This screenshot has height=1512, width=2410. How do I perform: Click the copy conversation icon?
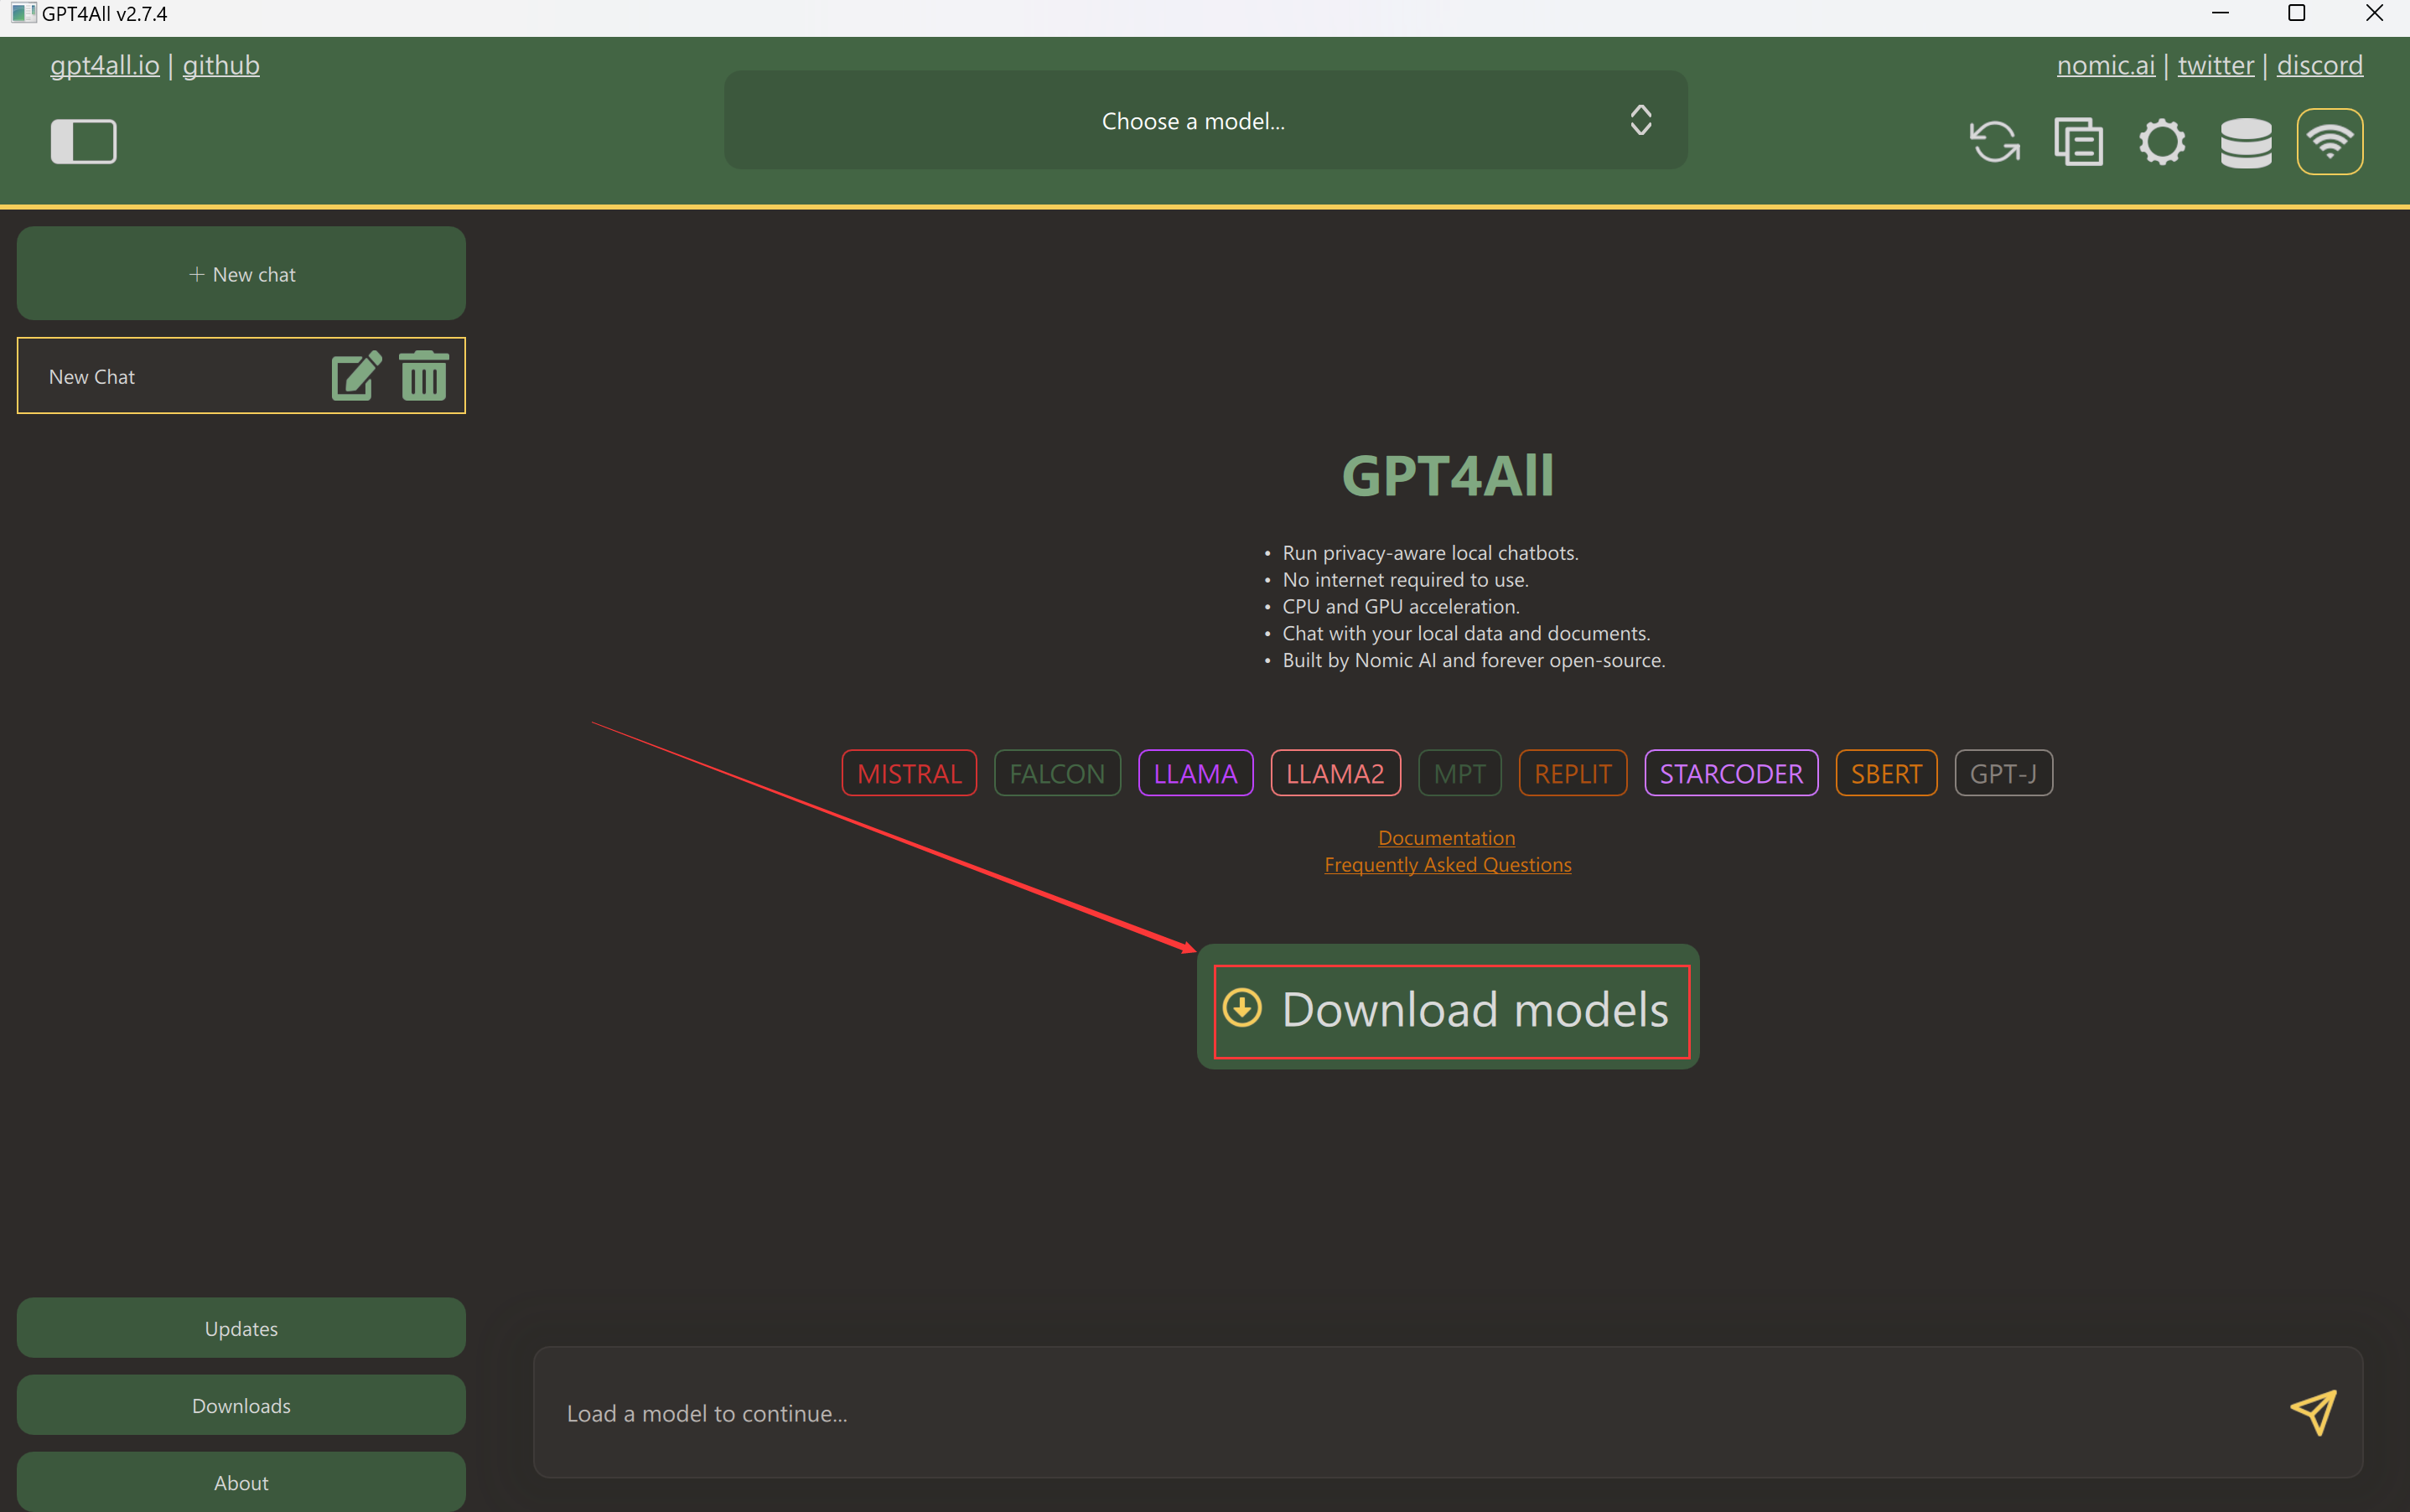[x=2078, y=141]
